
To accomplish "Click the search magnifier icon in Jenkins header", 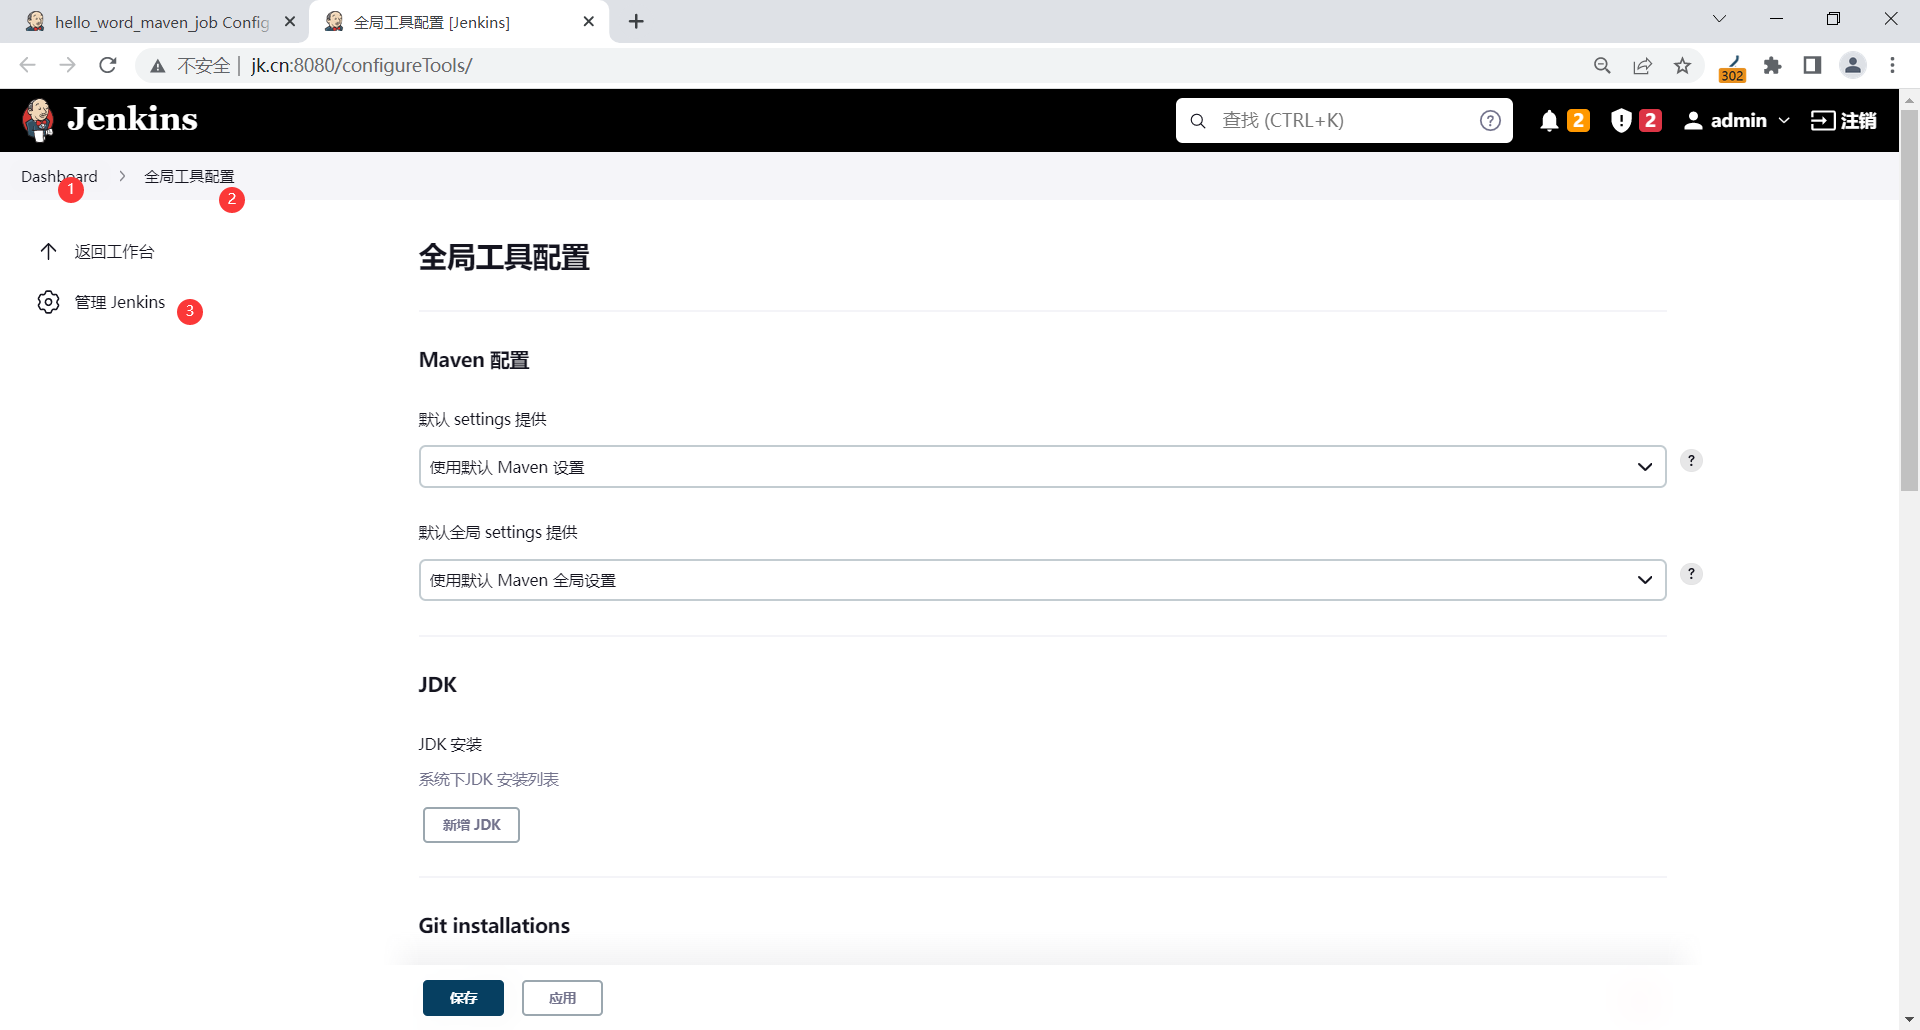I will pos(1198,121).
